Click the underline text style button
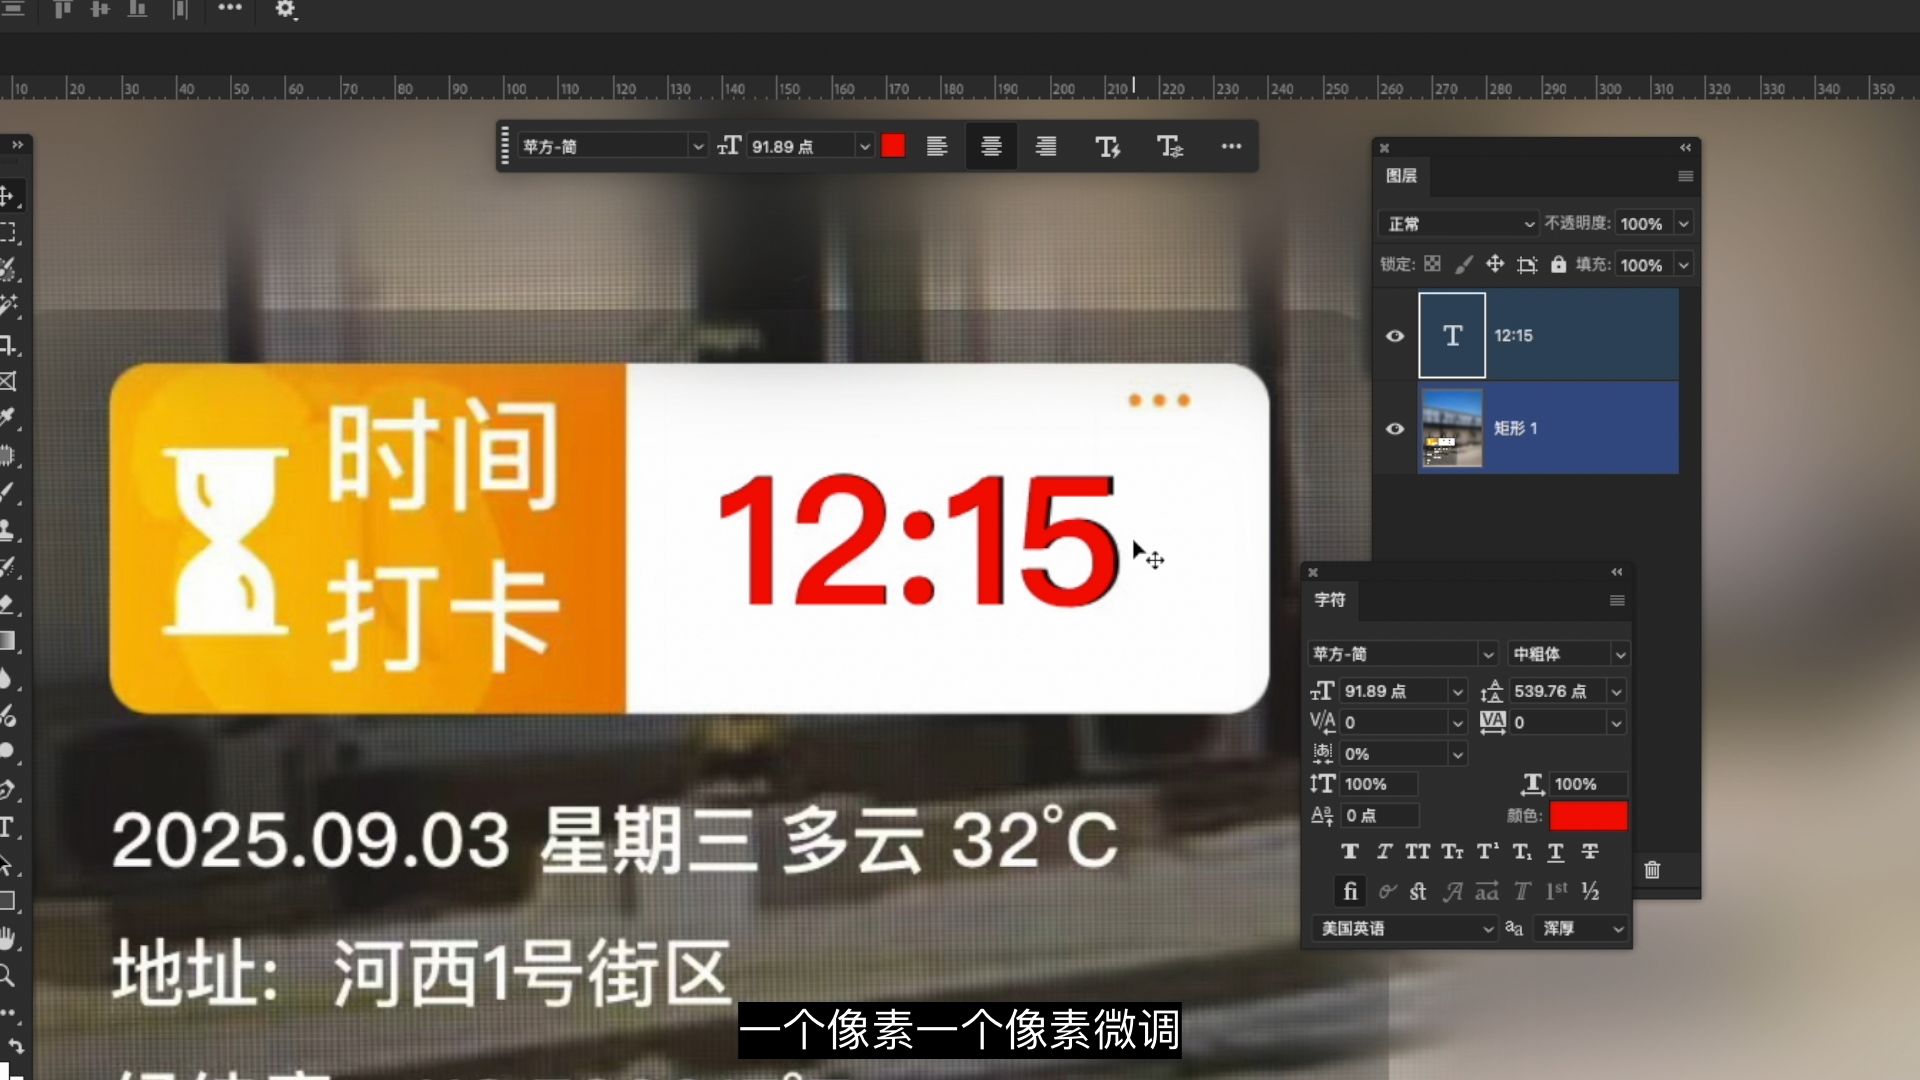Screen dimensions: 1920x1080 coord(1556,852)
